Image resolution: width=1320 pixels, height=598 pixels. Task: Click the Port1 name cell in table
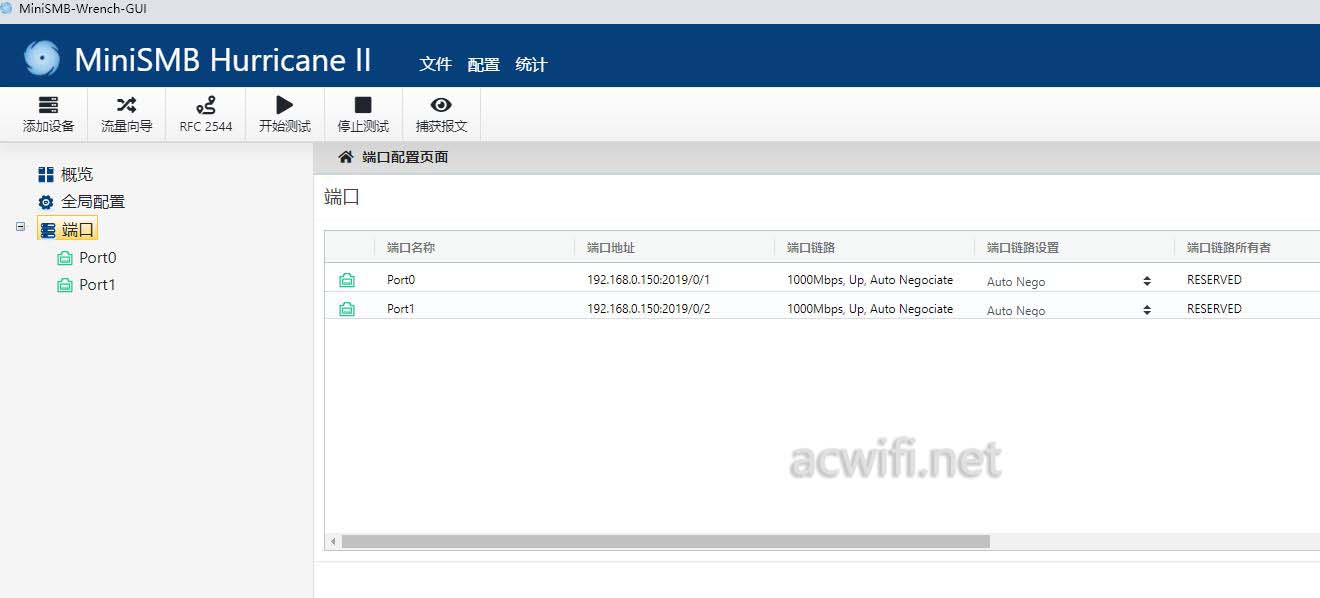[x=401, y=309]
